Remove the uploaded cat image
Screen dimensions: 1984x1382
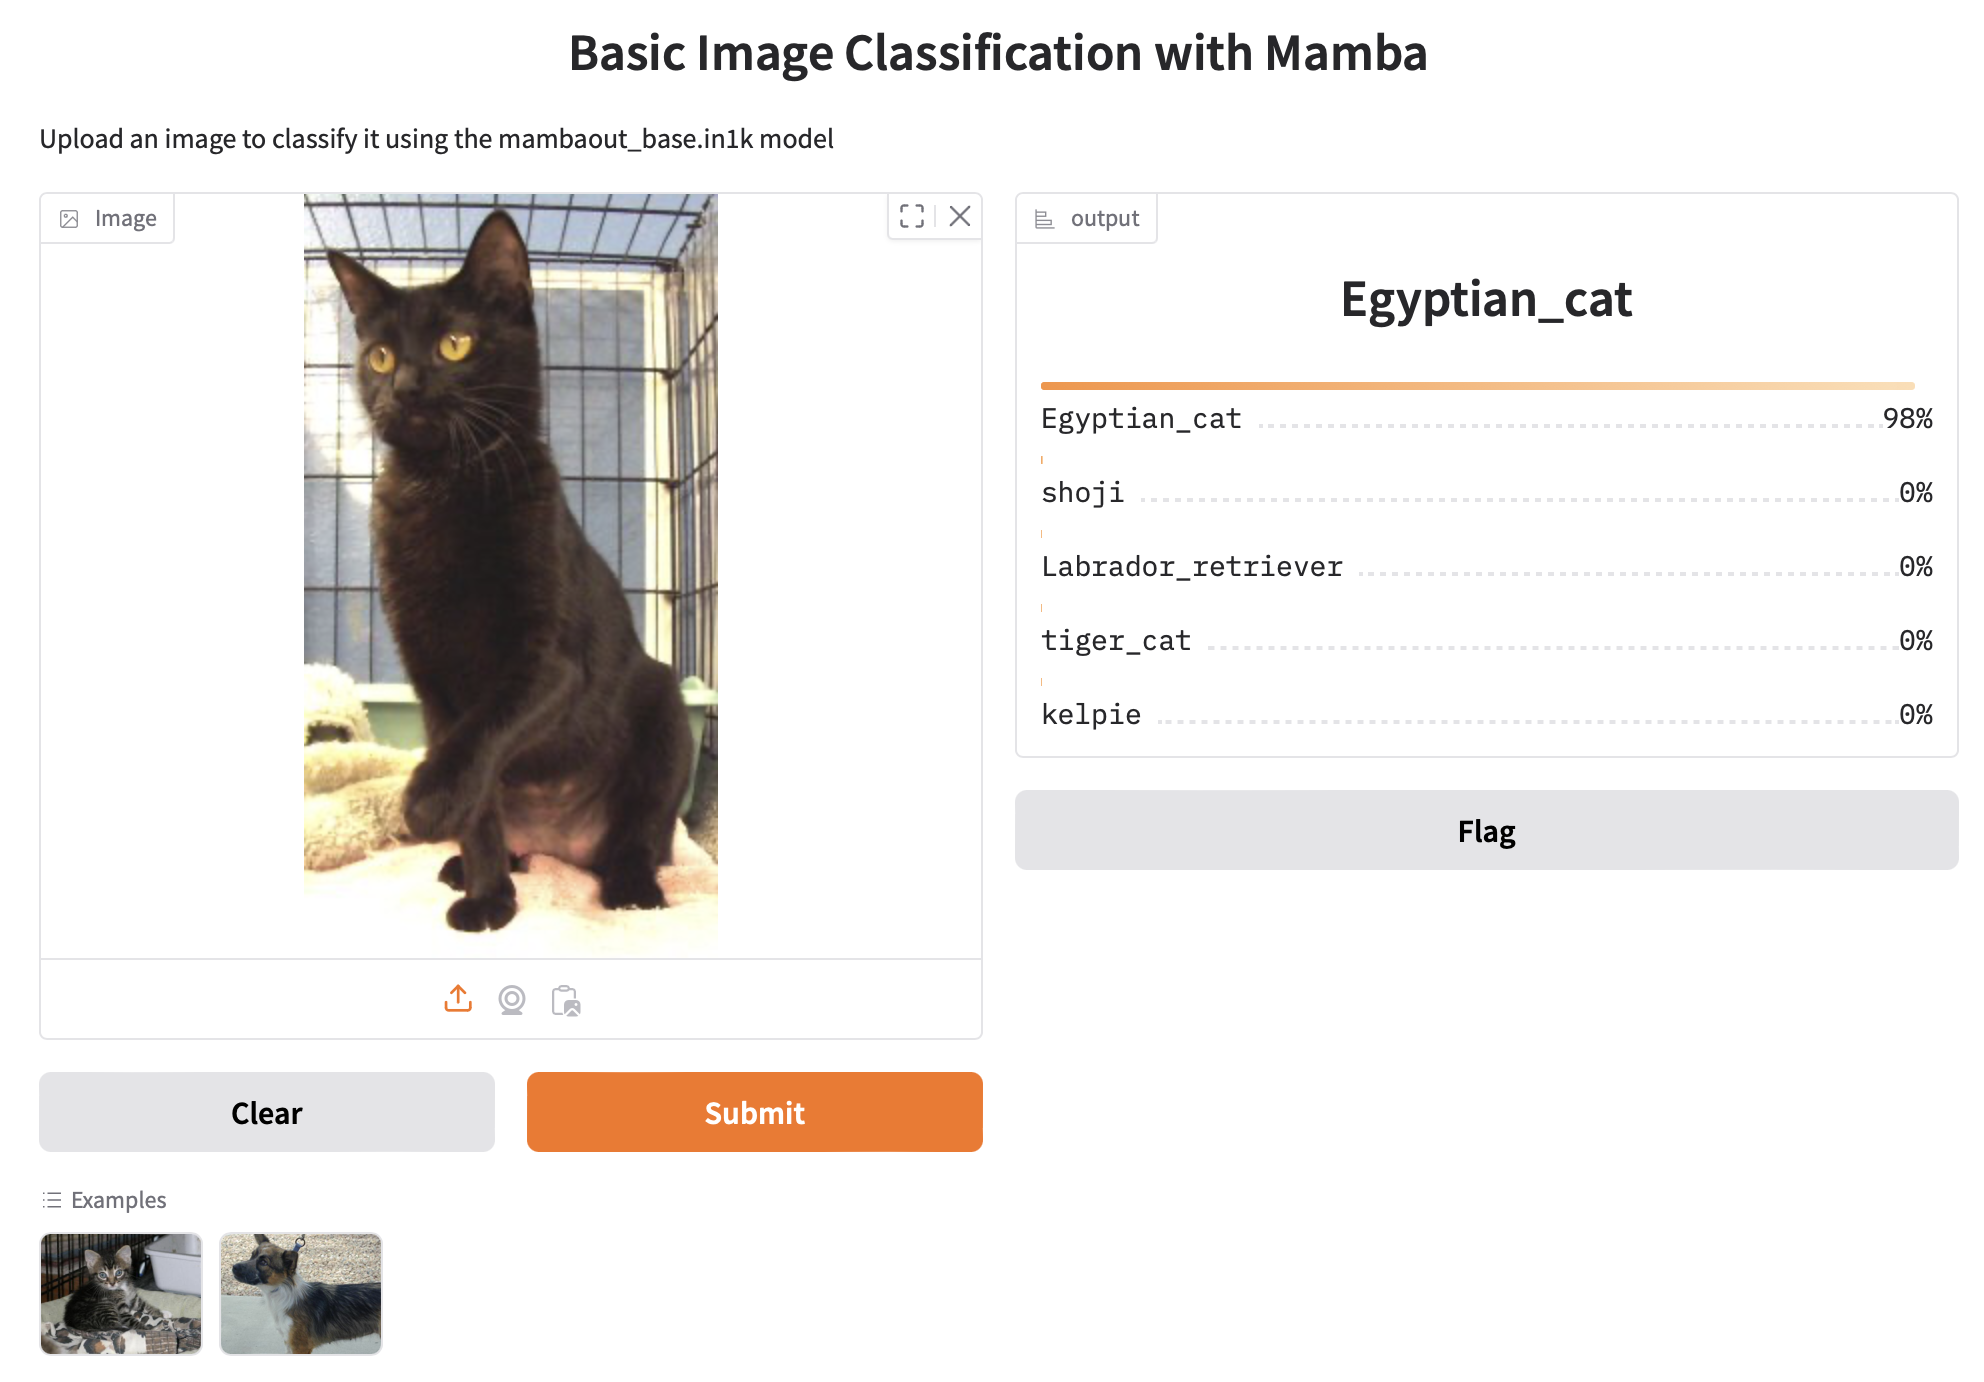[x=960, y=216]
